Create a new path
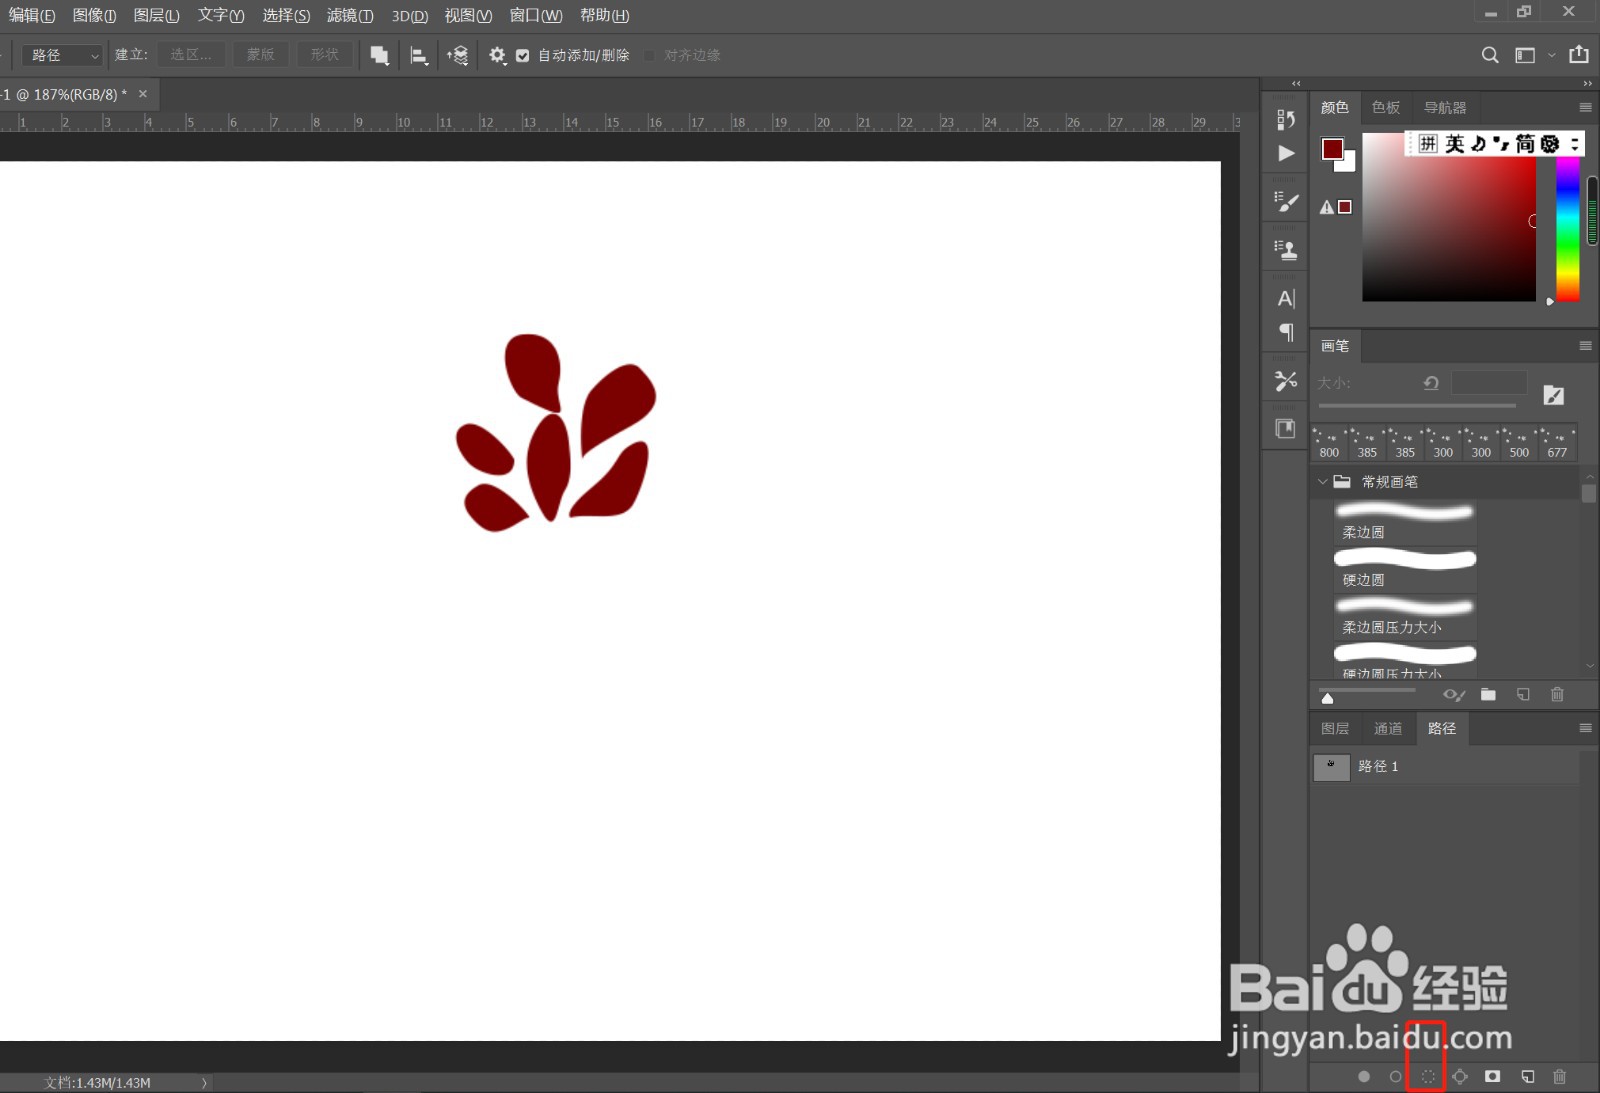Screen dimensions: 1600x1093 pyautogui.click(x=1527, y=1077)
